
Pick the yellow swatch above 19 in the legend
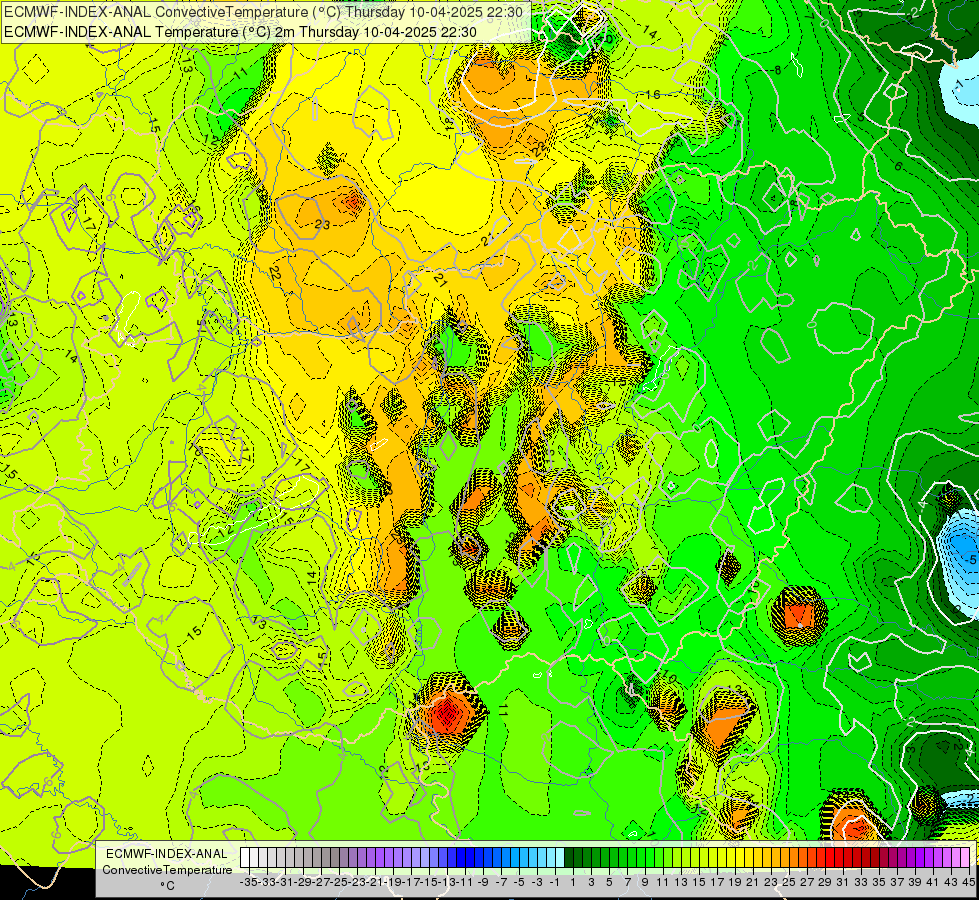click(731, 857)
